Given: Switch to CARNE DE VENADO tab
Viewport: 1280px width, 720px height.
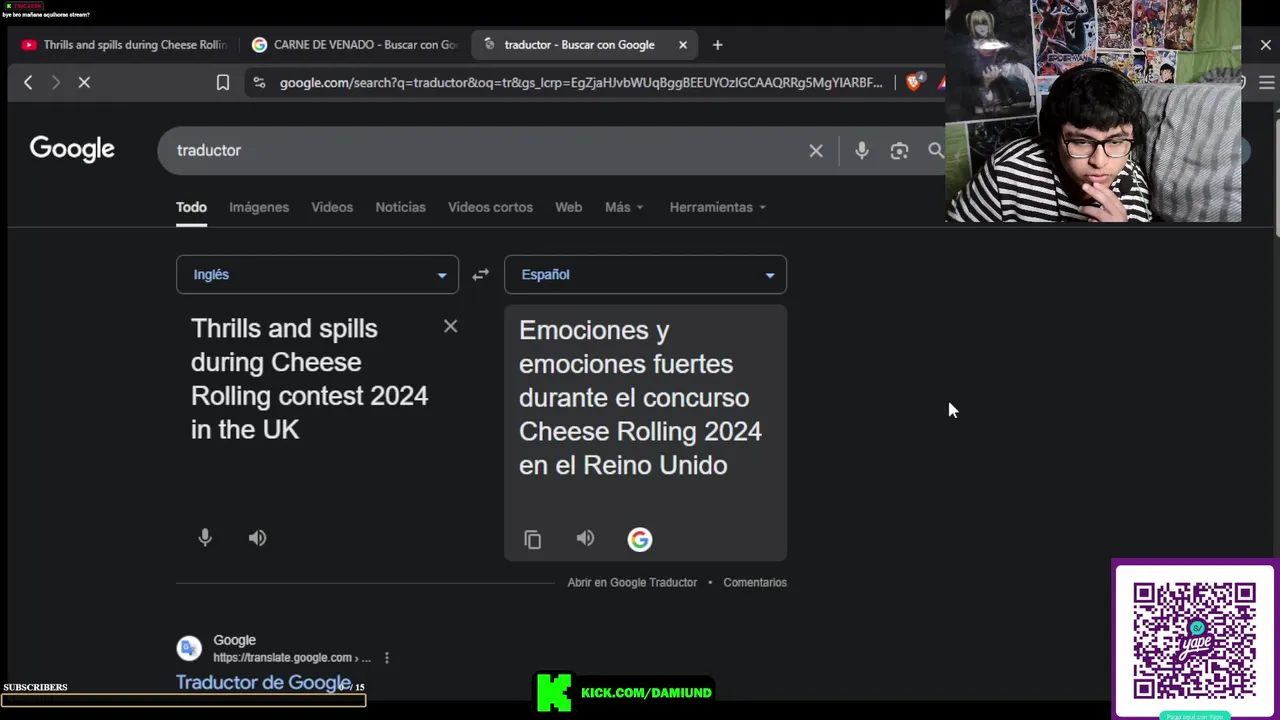Looking at the screenshot, I should [x=355, y=45].
